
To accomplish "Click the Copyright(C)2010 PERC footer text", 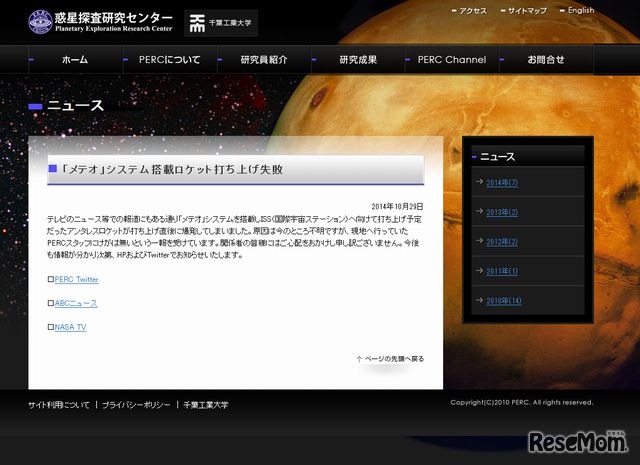I will pyautogui.click(x=522, y=403).
